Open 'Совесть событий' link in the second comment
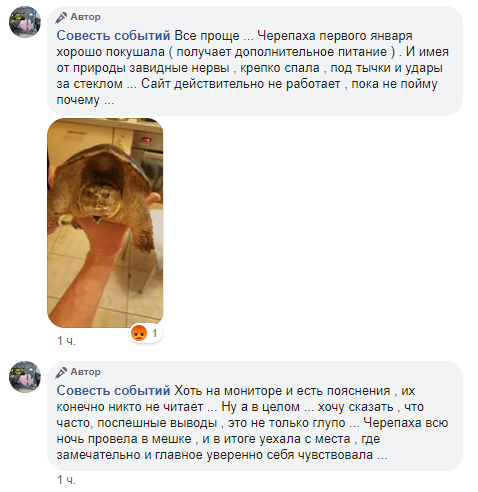Screen dimensions: 478x492 pyautogui.click(x=113, y=391)
